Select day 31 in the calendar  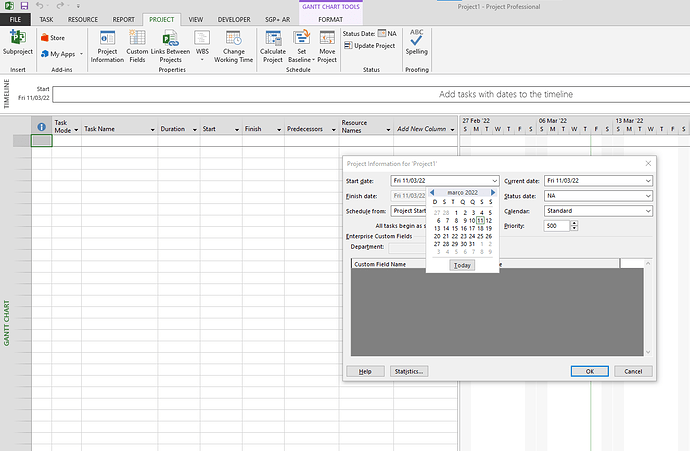[472, 244]
